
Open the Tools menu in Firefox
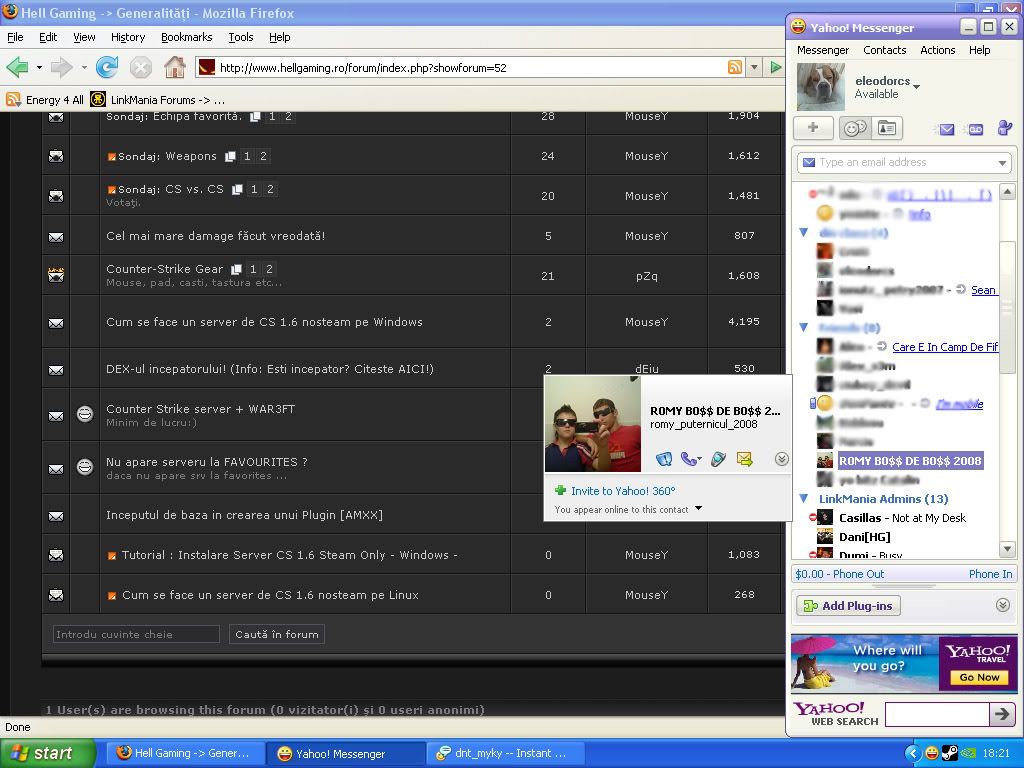point(241,37)
